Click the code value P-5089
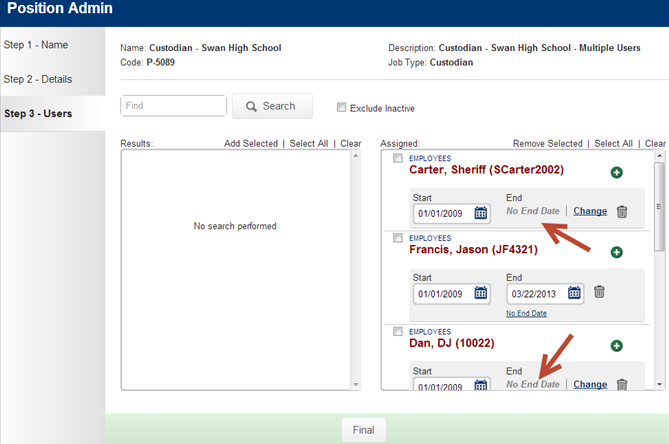 160,62
